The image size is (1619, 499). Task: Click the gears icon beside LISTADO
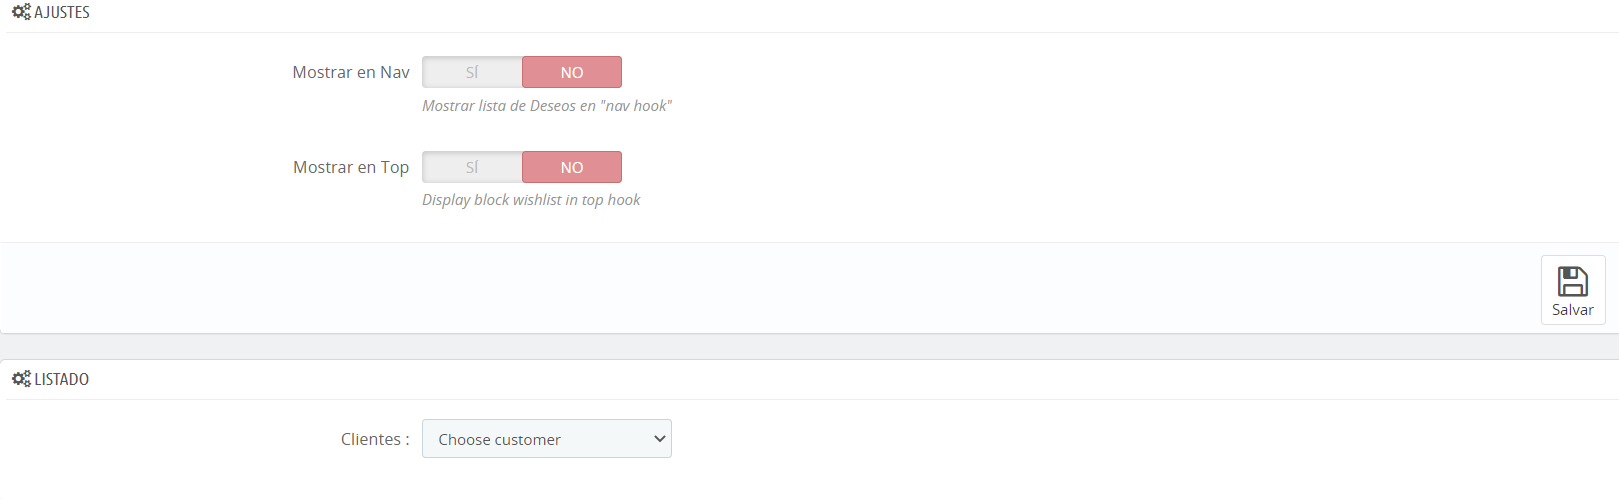click(x=21, y=379)
